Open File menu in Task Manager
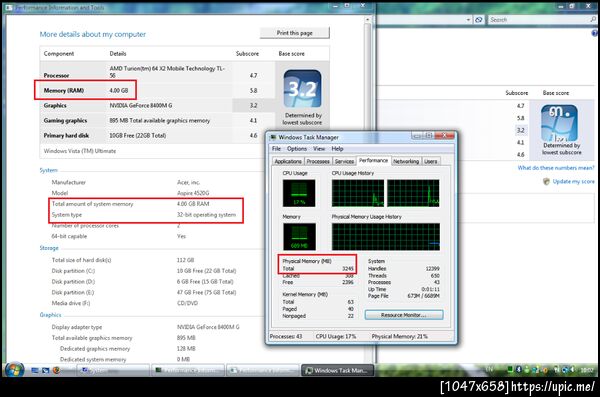The height and width of the screenshot is (397, 600). pos(276,149)
